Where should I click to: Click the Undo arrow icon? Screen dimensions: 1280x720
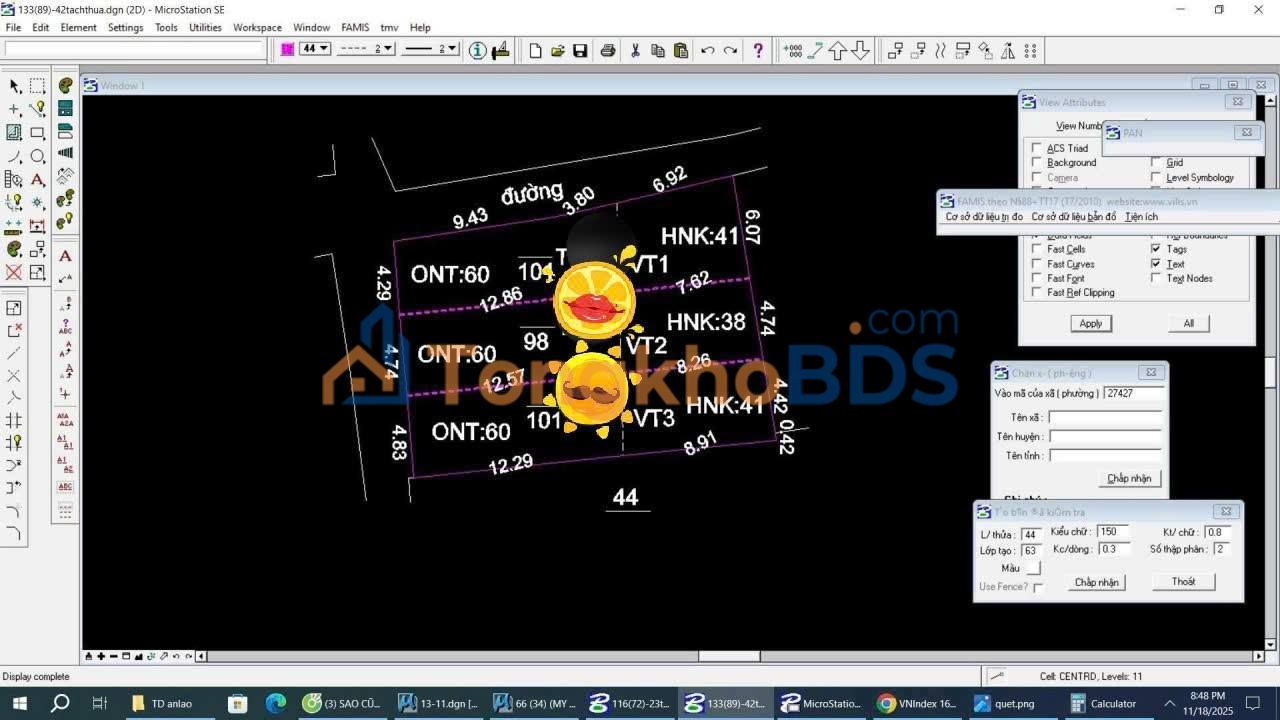(707, 50)
